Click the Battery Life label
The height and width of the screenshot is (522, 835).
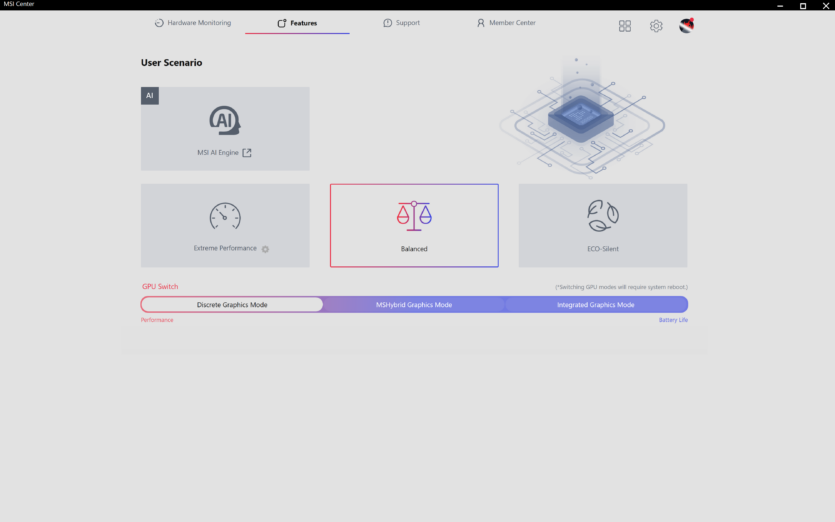pos(673,320)
